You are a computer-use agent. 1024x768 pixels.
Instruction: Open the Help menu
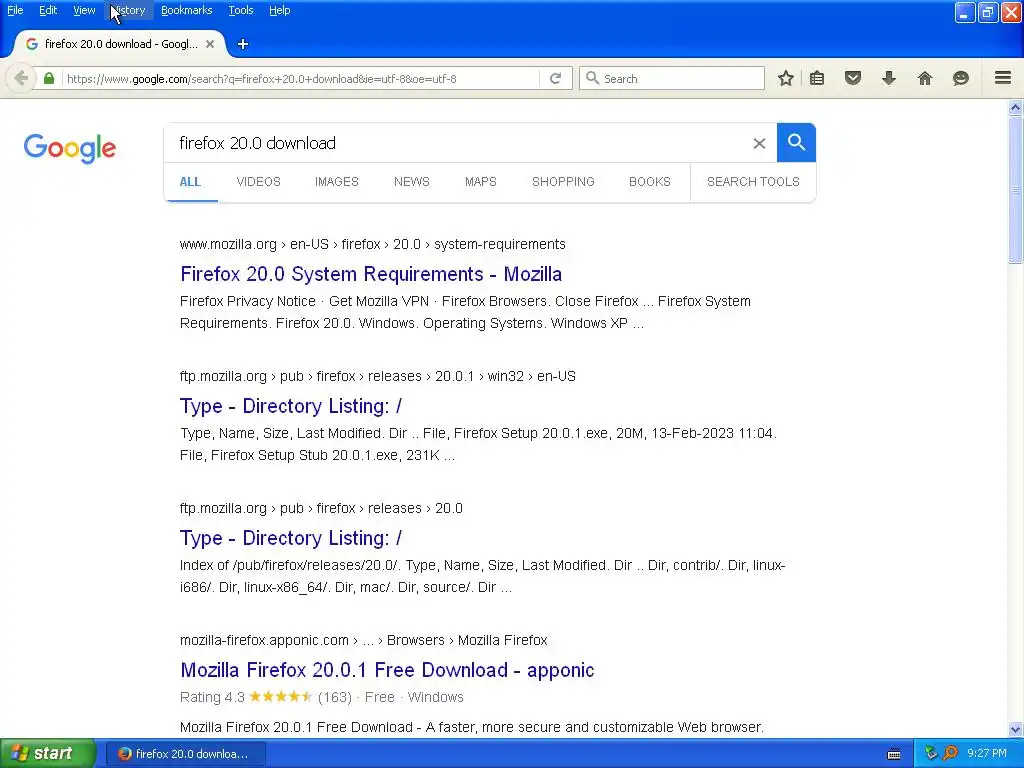click(x=280, y=10)
